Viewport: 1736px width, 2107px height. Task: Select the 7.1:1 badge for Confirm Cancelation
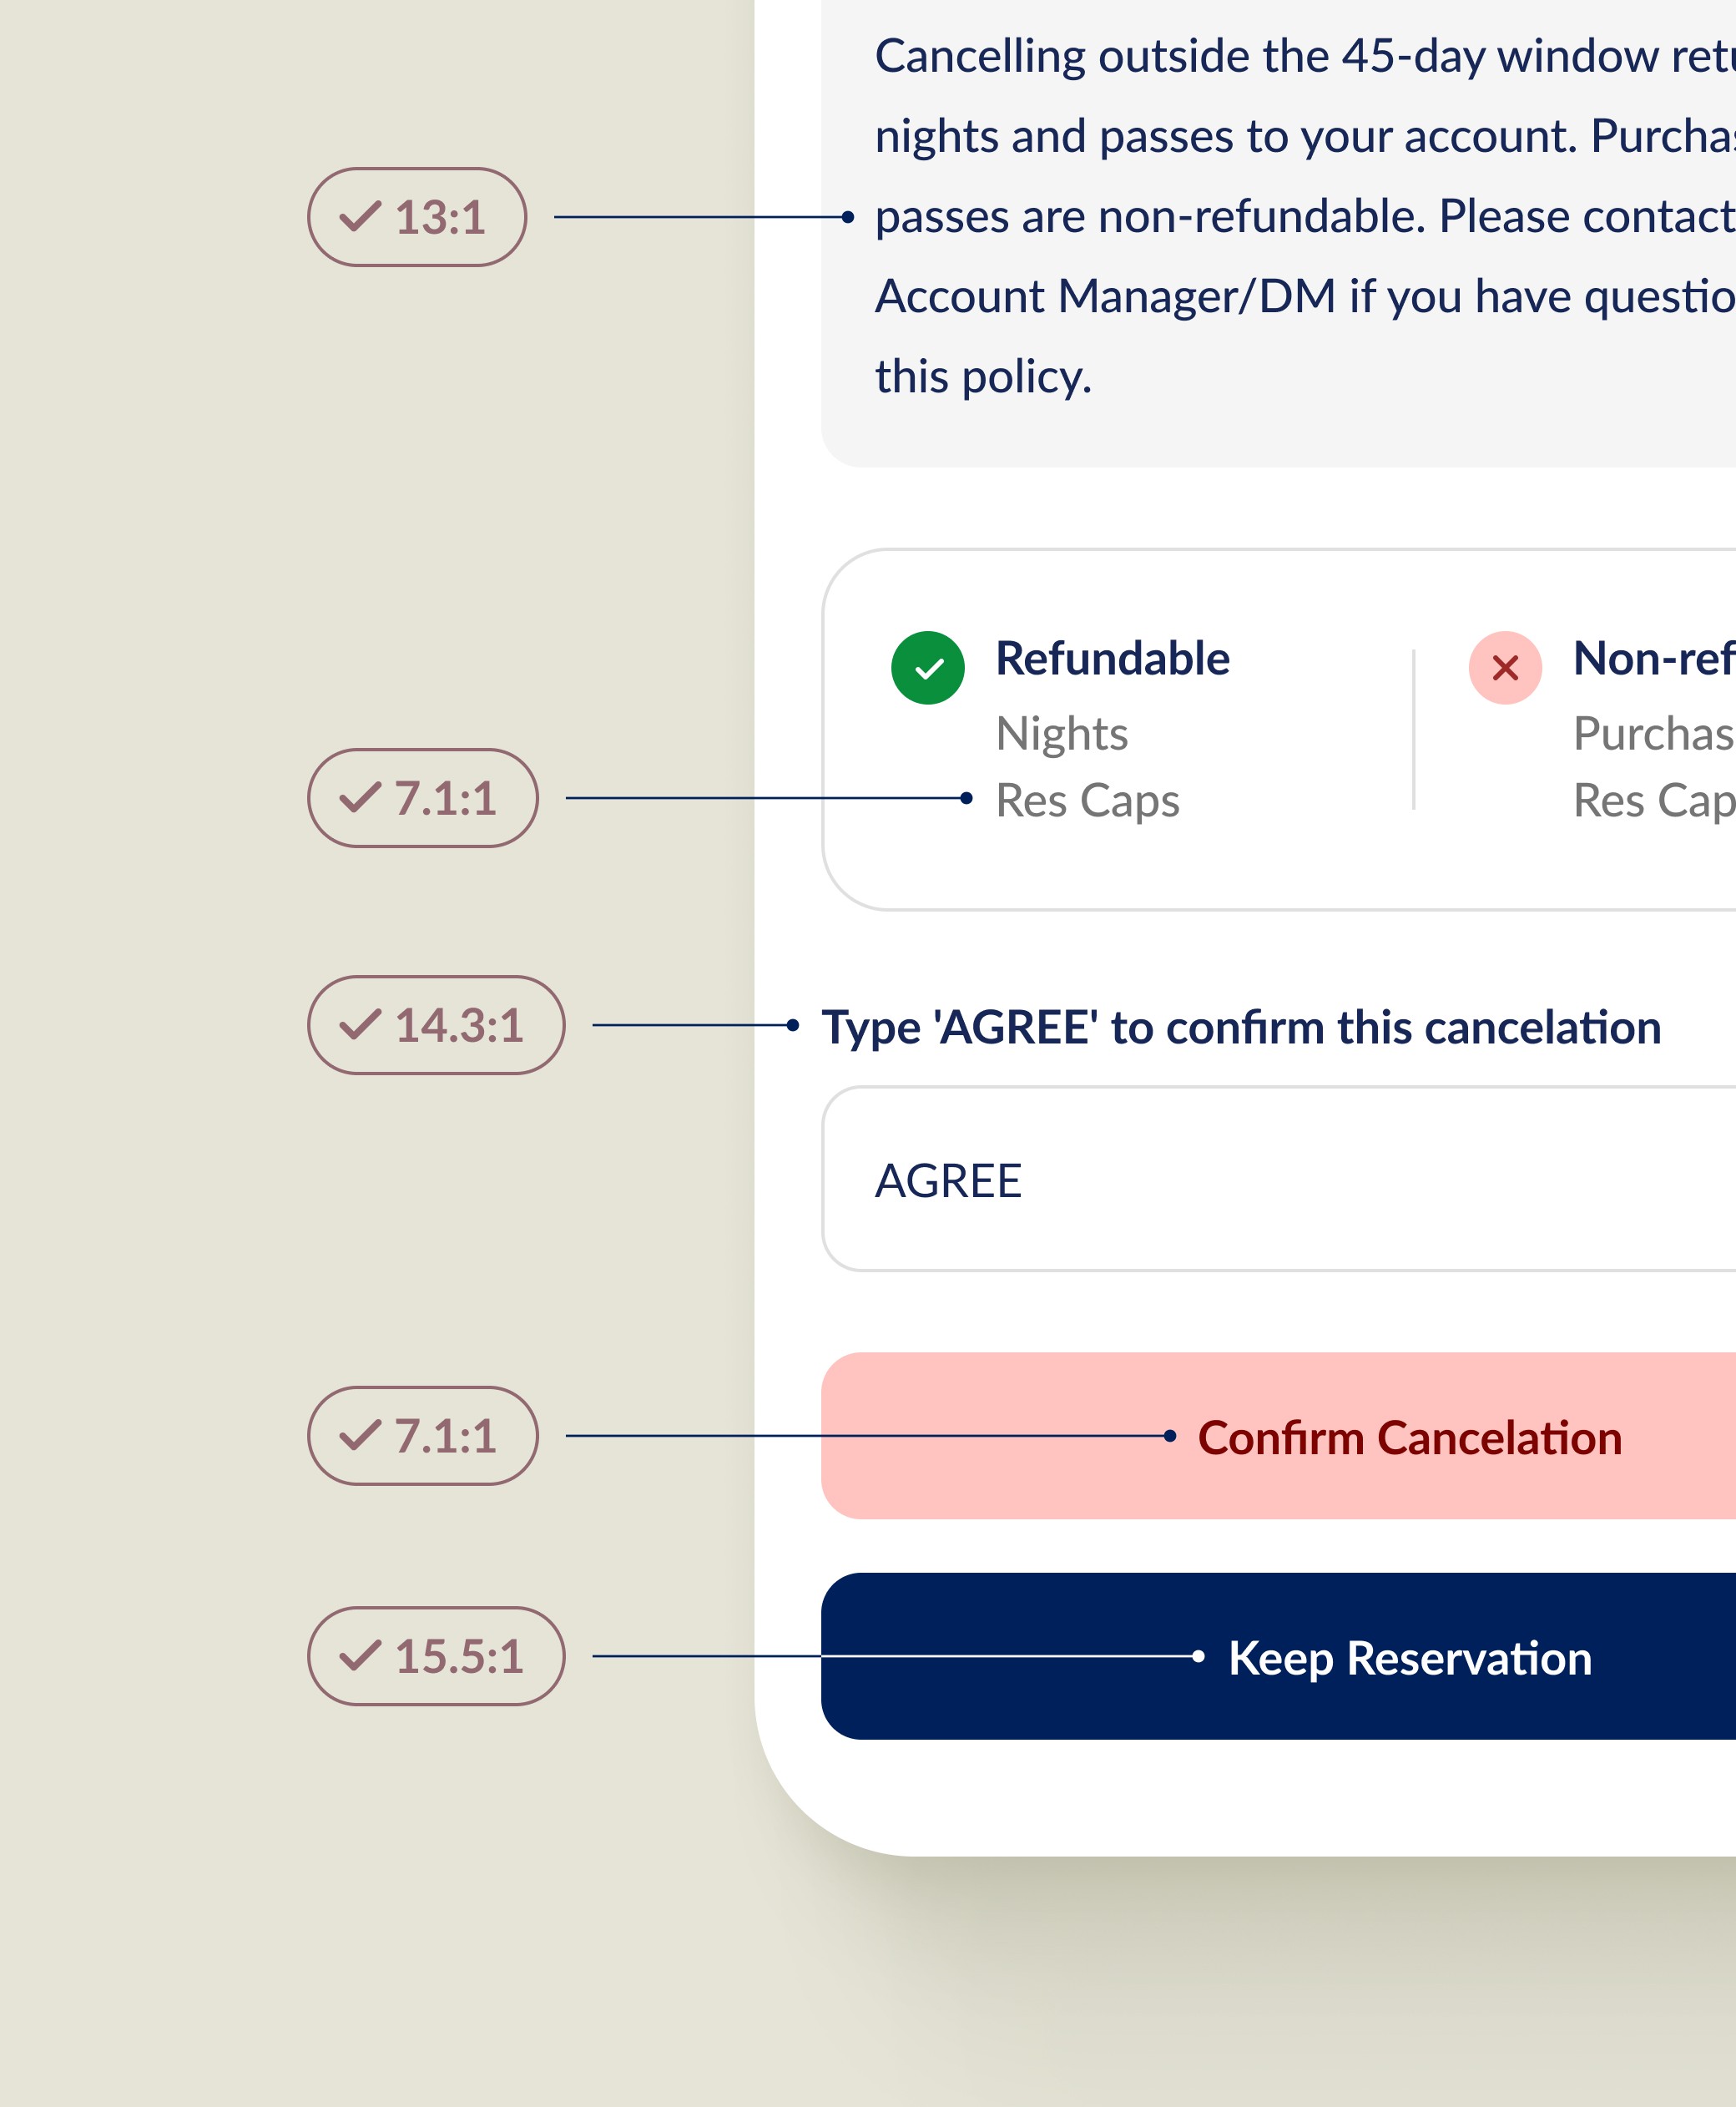pyautogui.click(x=423, y=1436)
